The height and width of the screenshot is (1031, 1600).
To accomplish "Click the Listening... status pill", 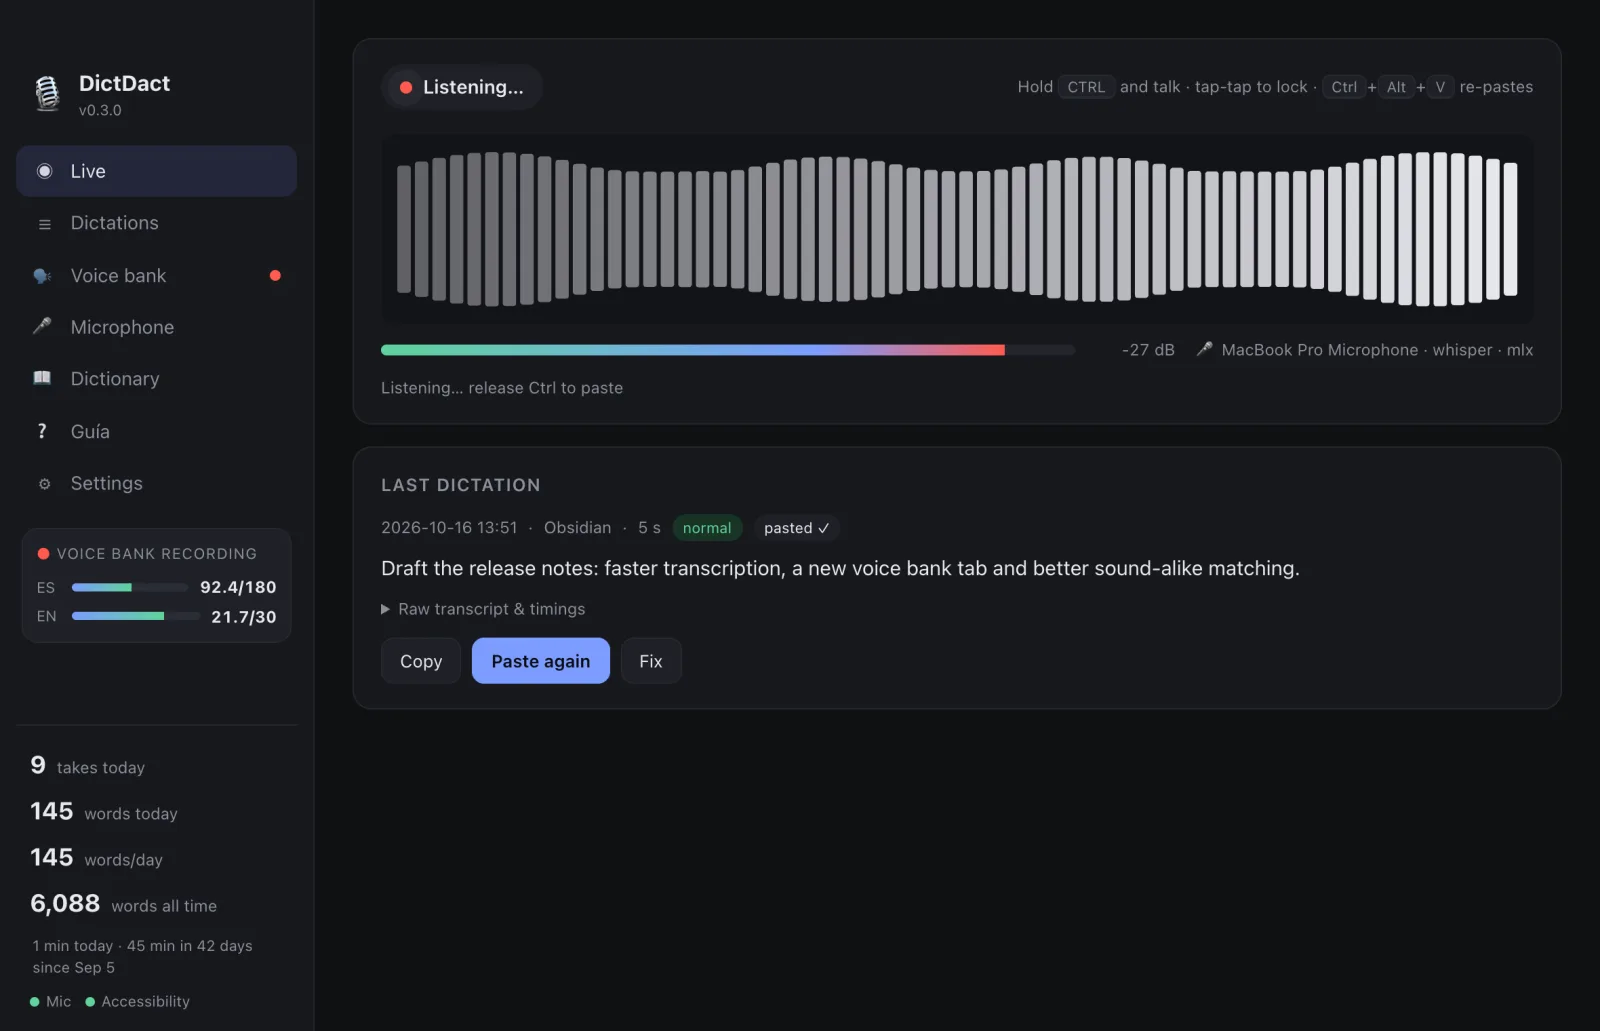I will [x=462, y=87].
